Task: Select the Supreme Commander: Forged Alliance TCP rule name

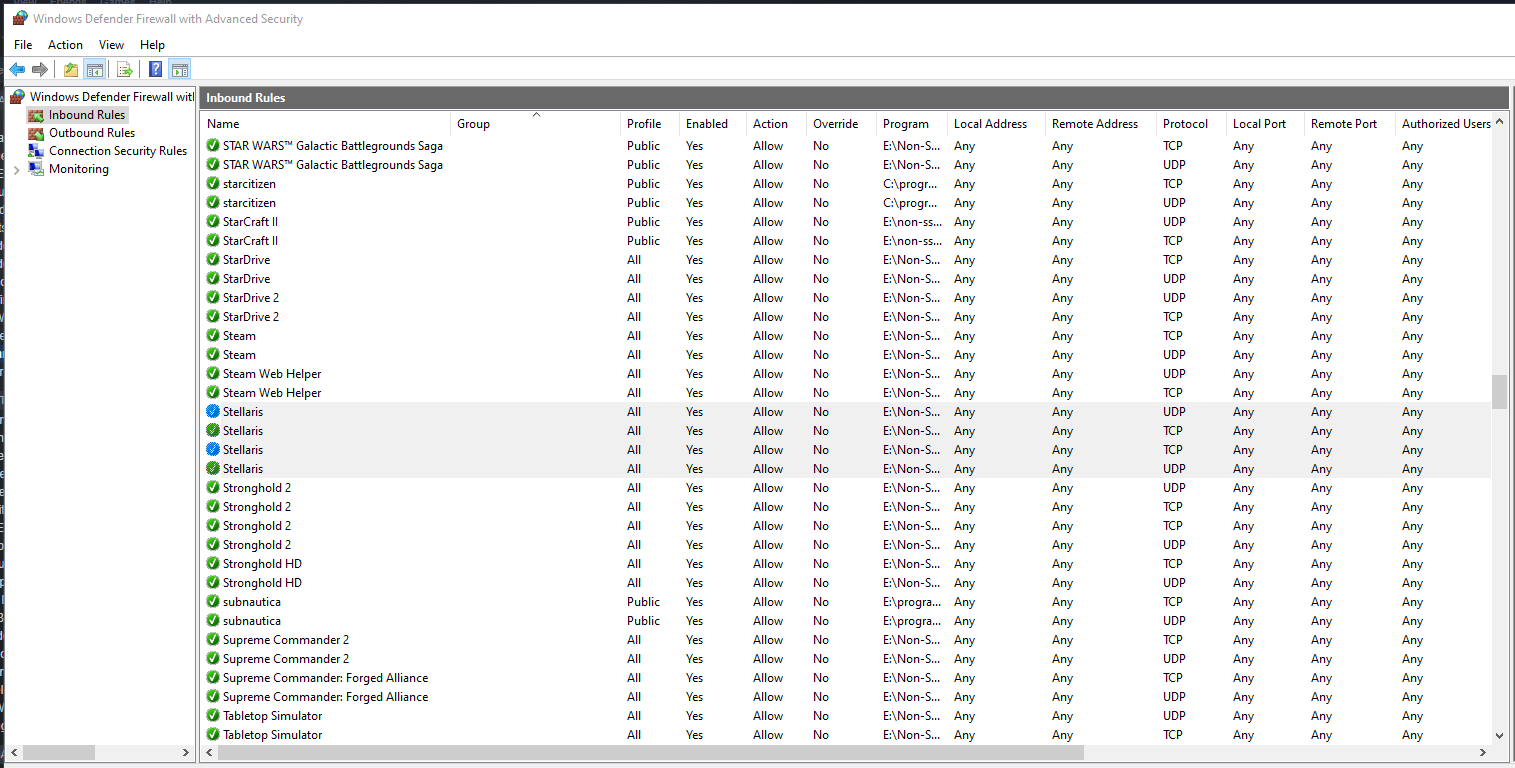Action: (x=325, y=678)
